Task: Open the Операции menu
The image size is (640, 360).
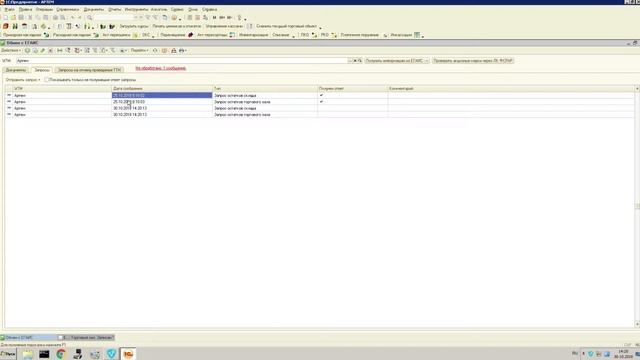Action: click(44, 9)
